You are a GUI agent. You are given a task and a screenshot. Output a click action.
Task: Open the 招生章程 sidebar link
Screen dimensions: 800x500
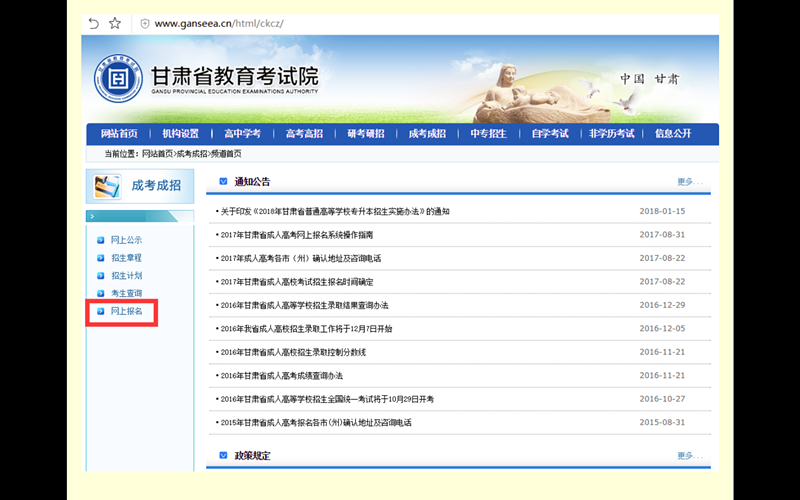tap(127, 258)
